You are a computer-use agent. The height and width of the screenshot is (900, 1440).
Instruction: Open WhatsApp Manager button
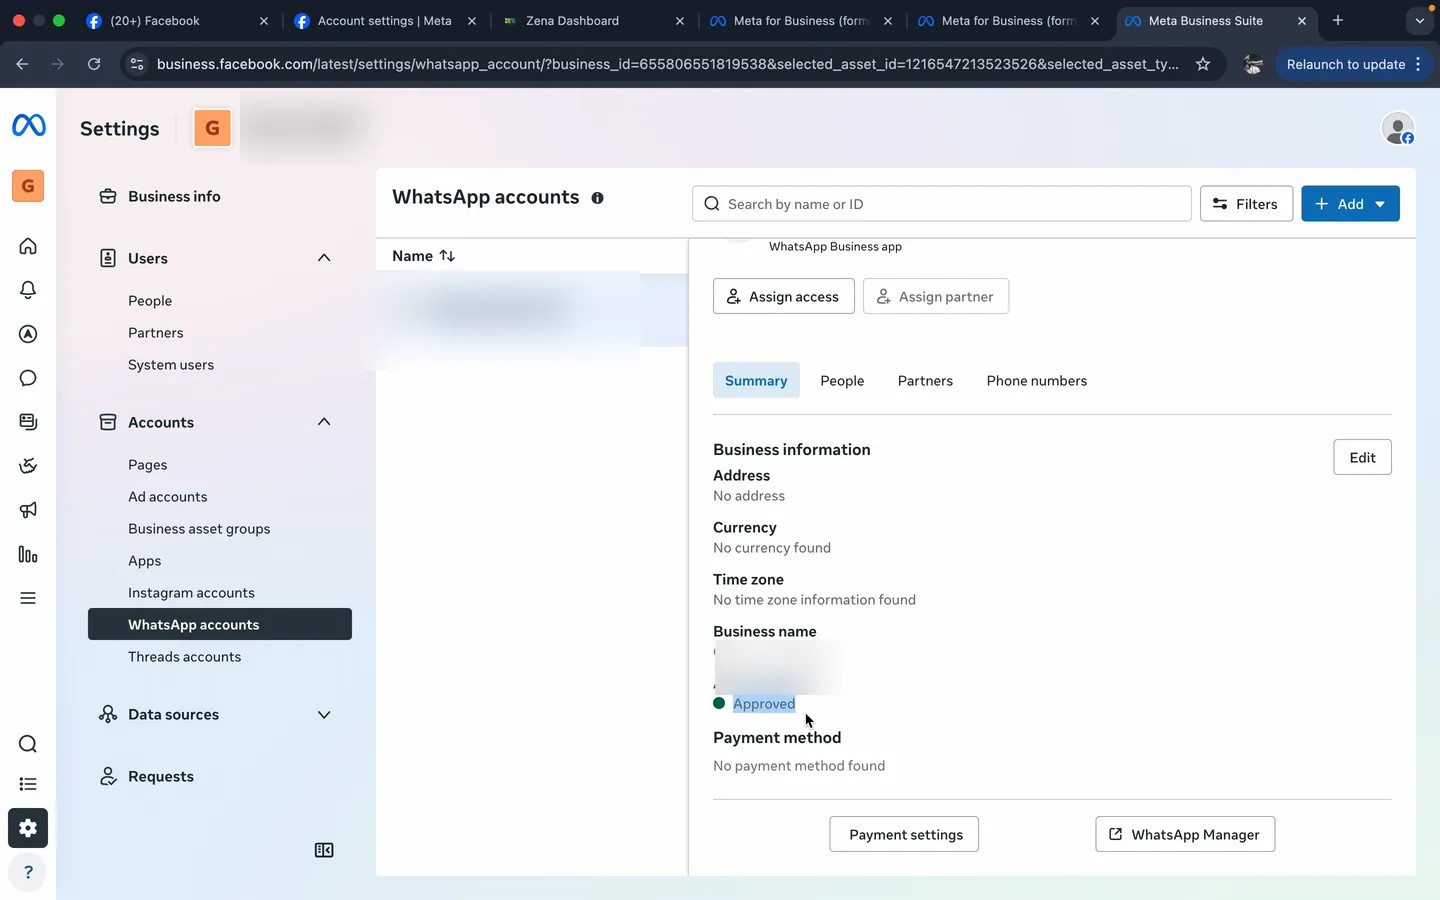[x=1185, y=834]
